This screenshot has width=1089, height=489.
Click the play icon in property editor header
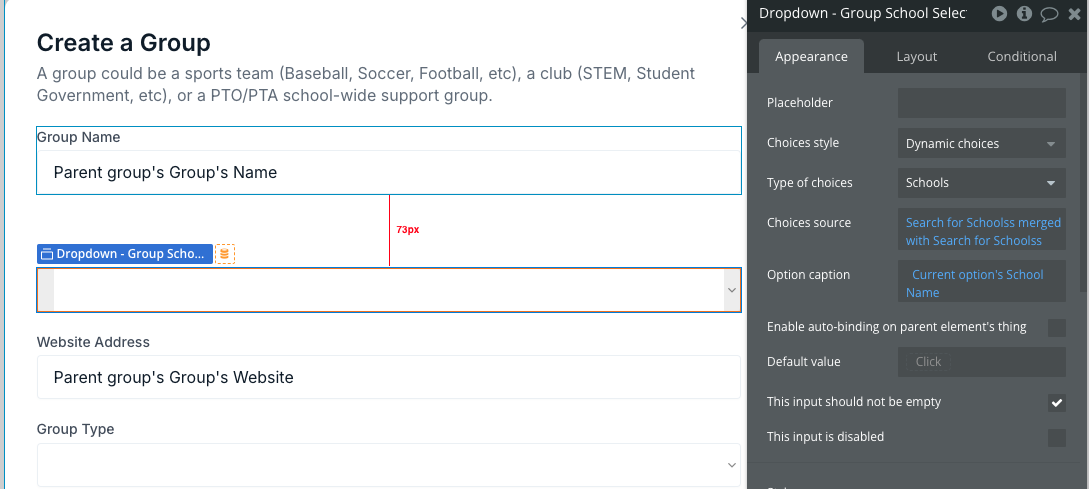coord(999,14)
